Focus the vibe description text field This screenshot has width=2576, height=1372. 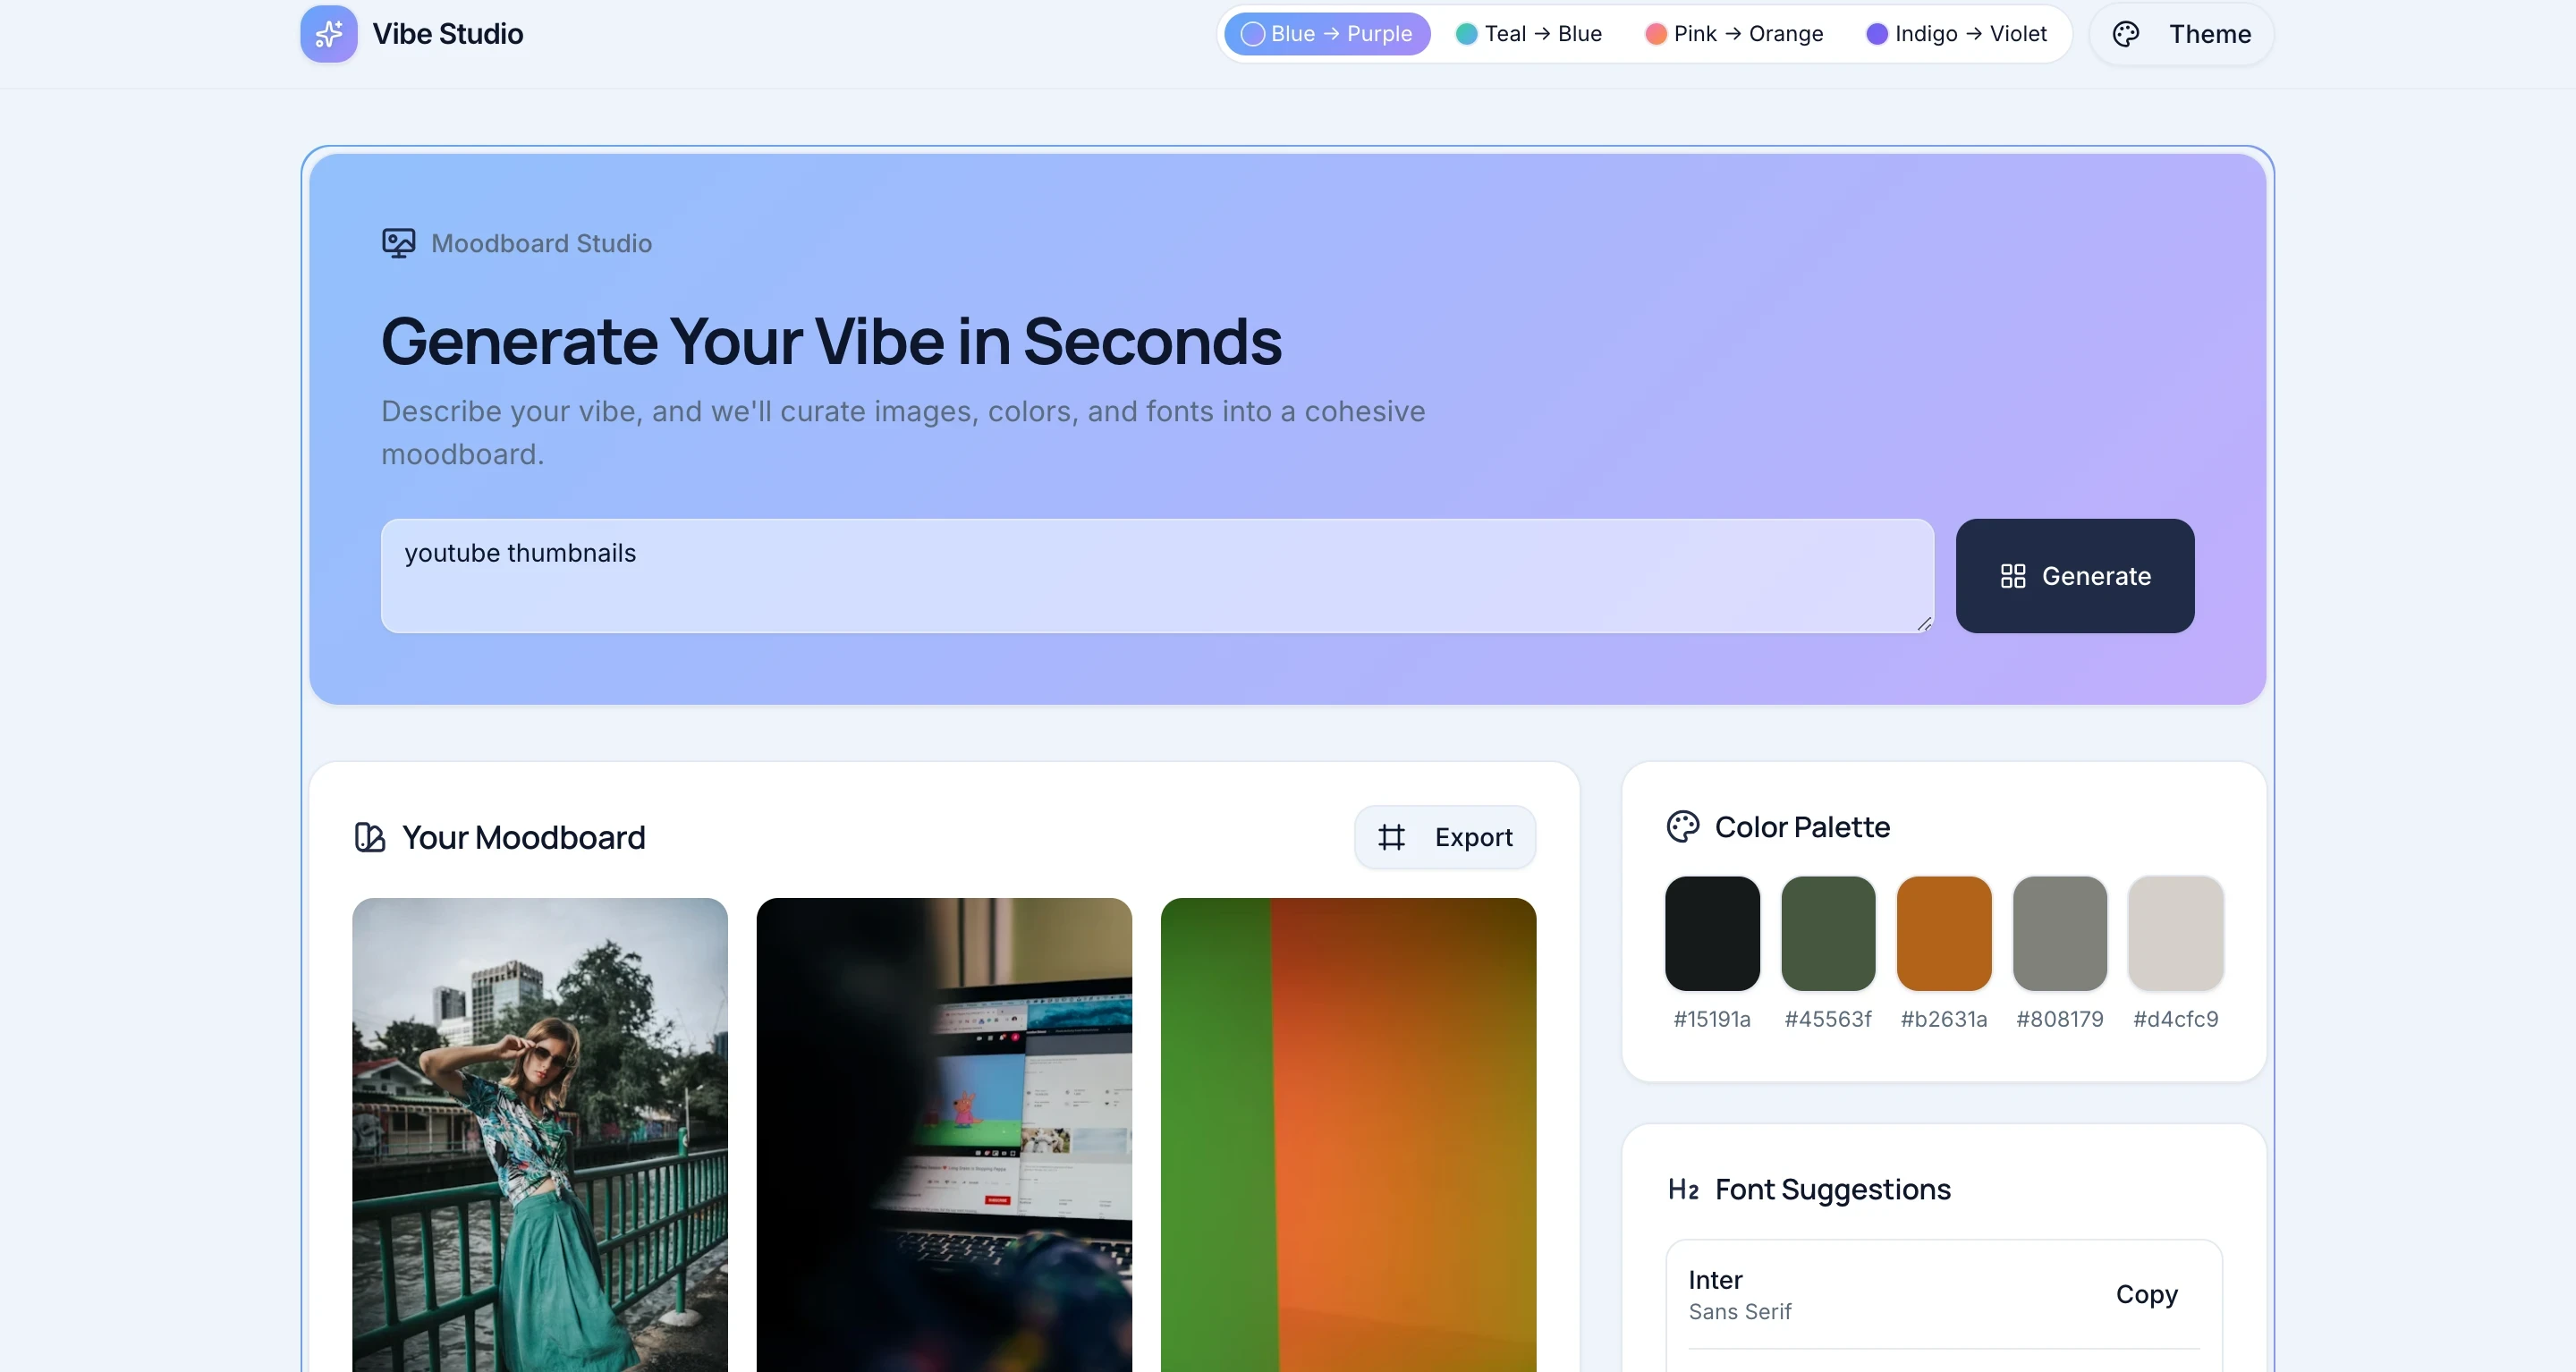1157,576
